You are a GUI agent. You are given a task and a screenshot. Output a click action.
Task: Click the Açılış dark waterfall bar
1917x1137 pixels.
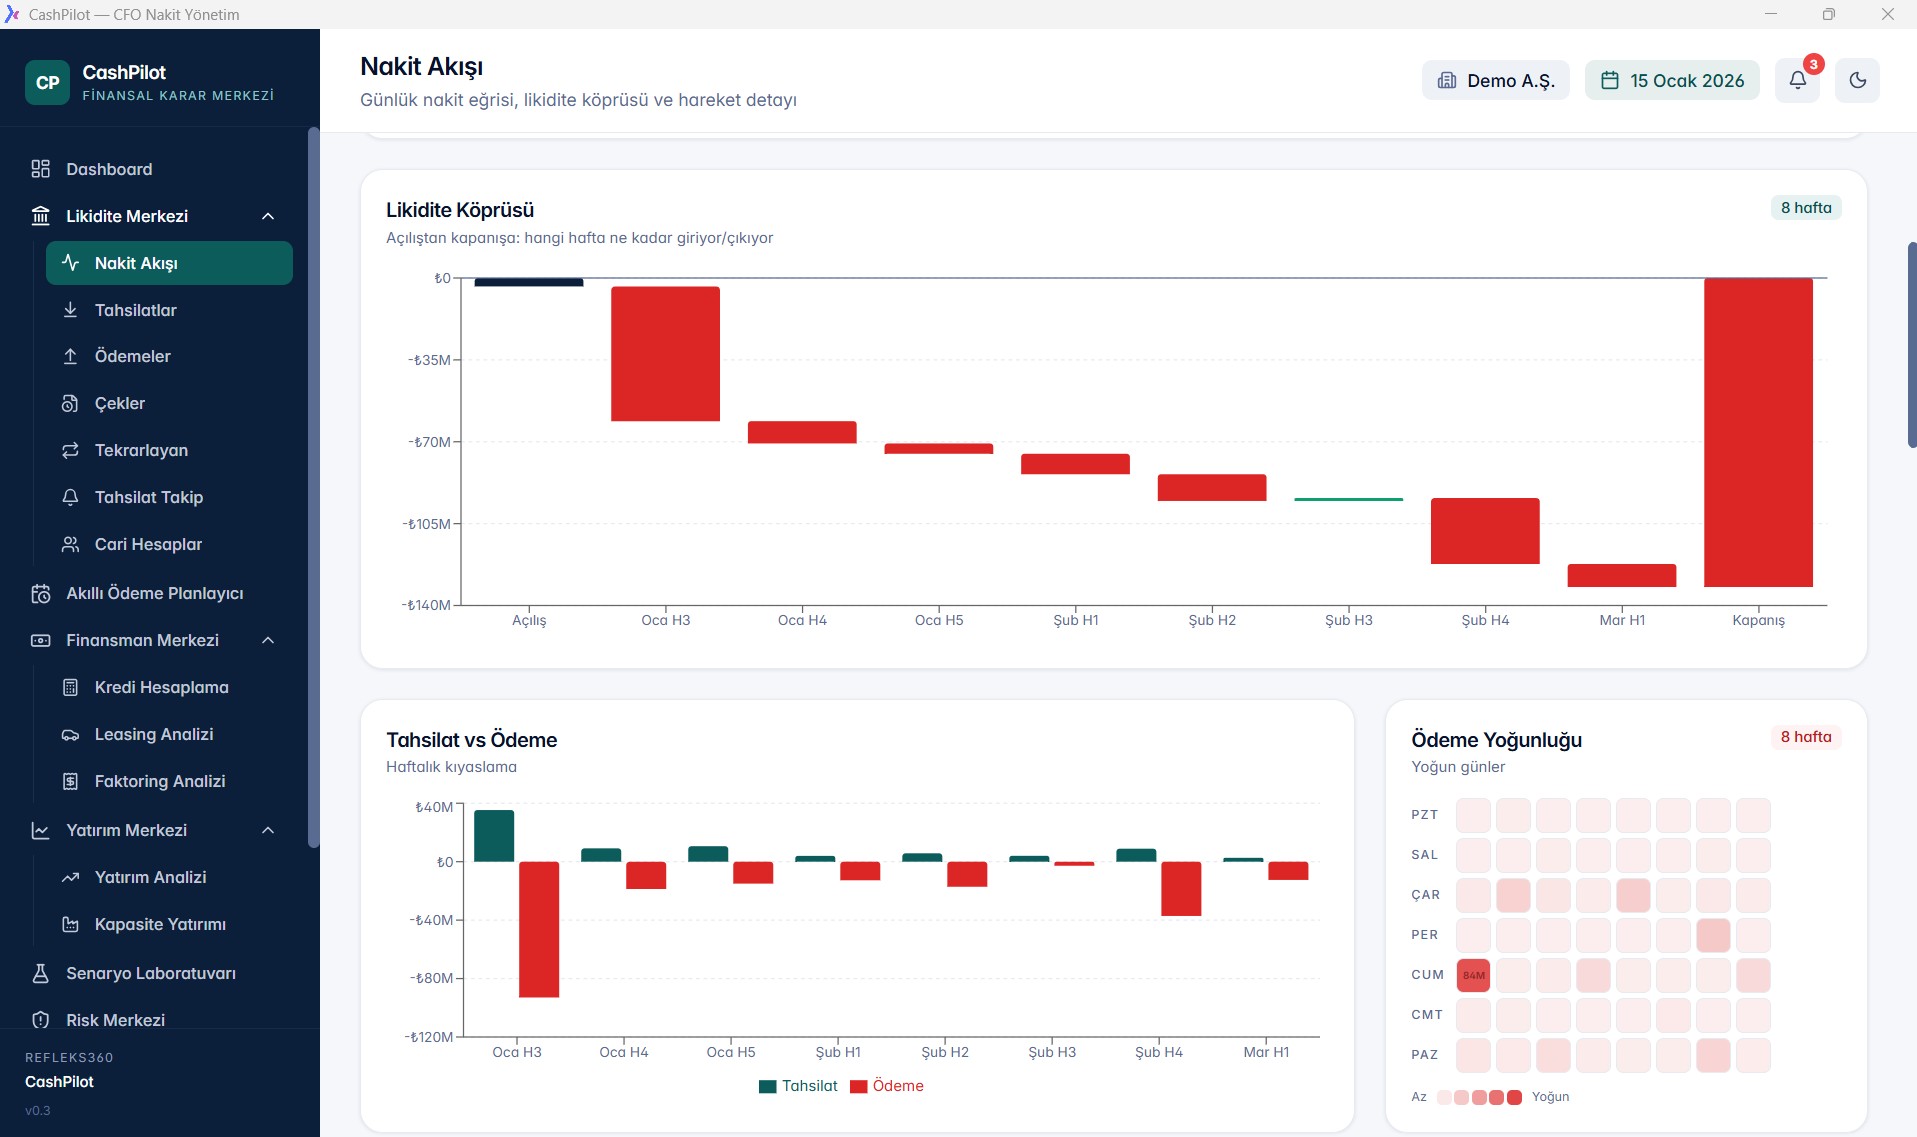pyautogui.click(x=529, y=282)
